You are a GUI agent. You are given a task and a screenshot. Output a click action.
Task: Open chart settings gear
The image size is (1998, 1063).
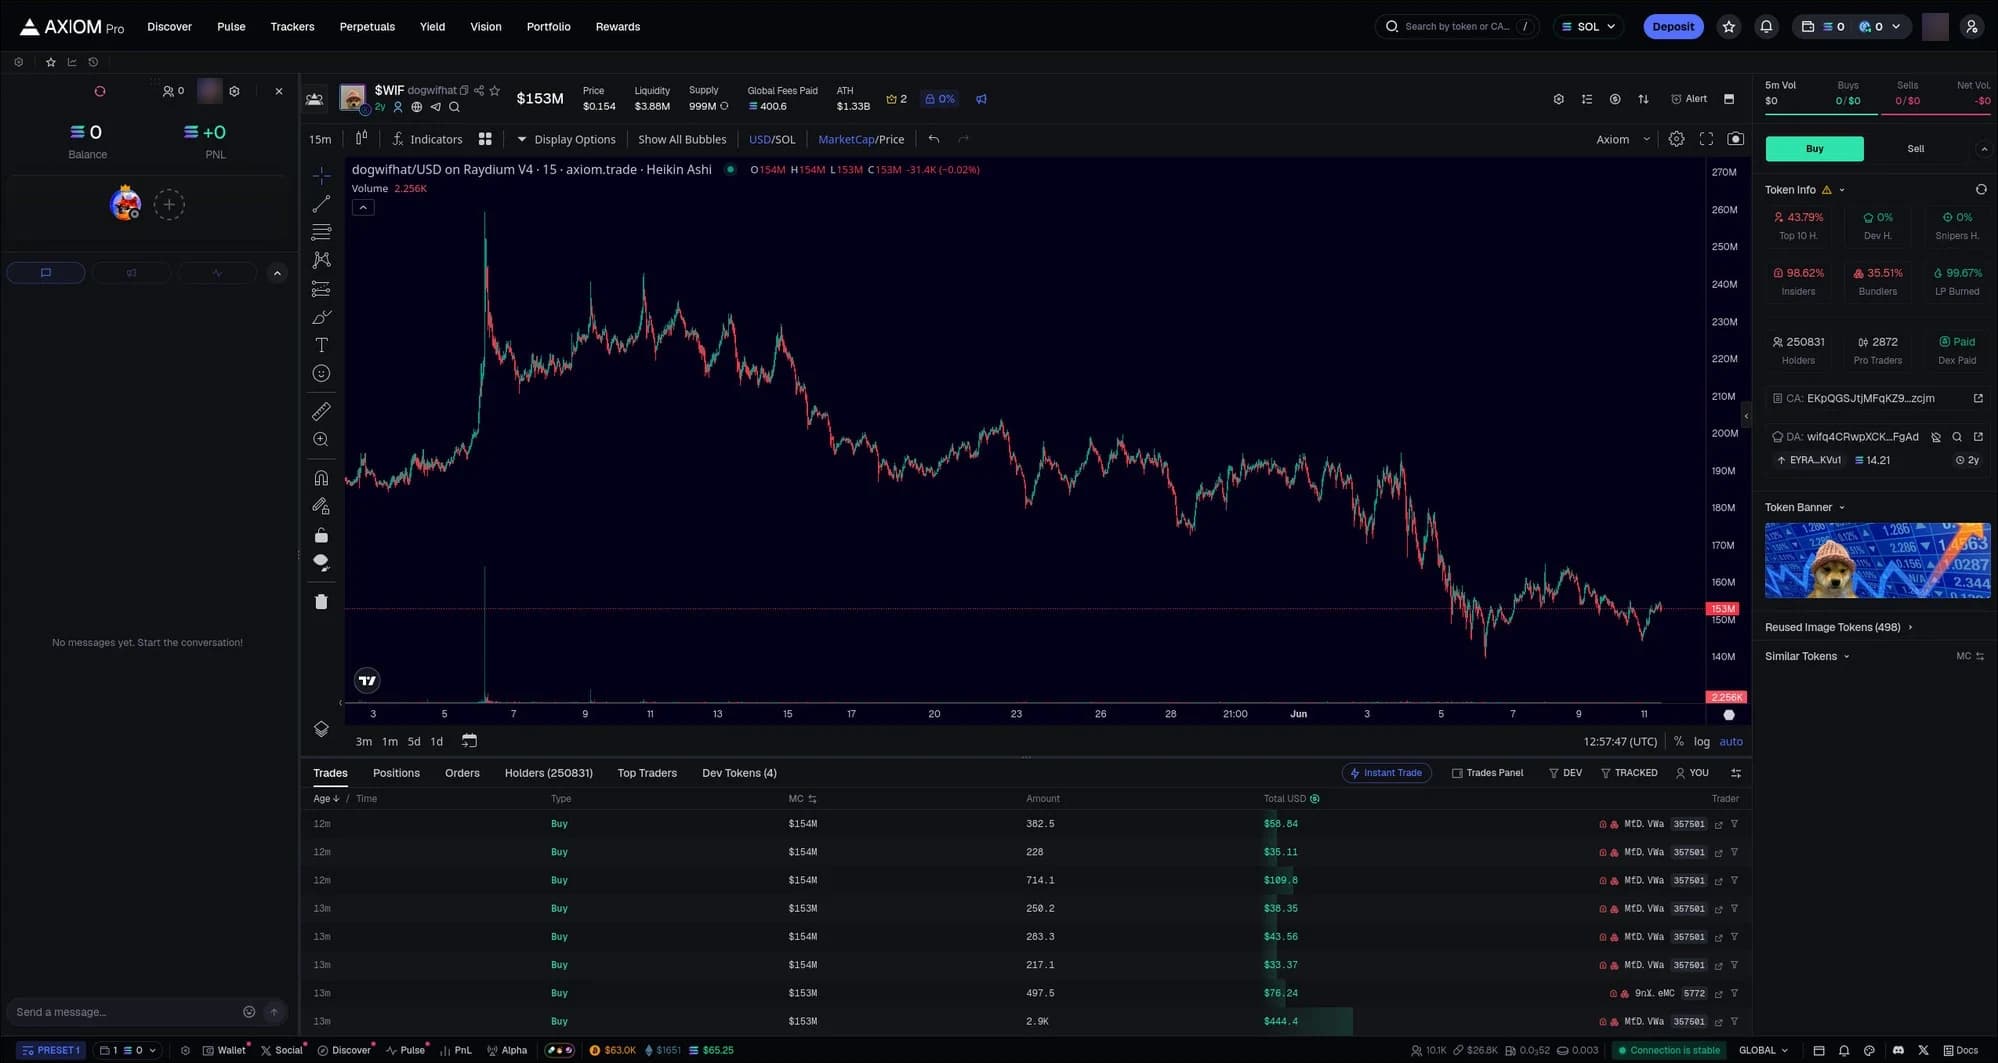point(1676,139)
